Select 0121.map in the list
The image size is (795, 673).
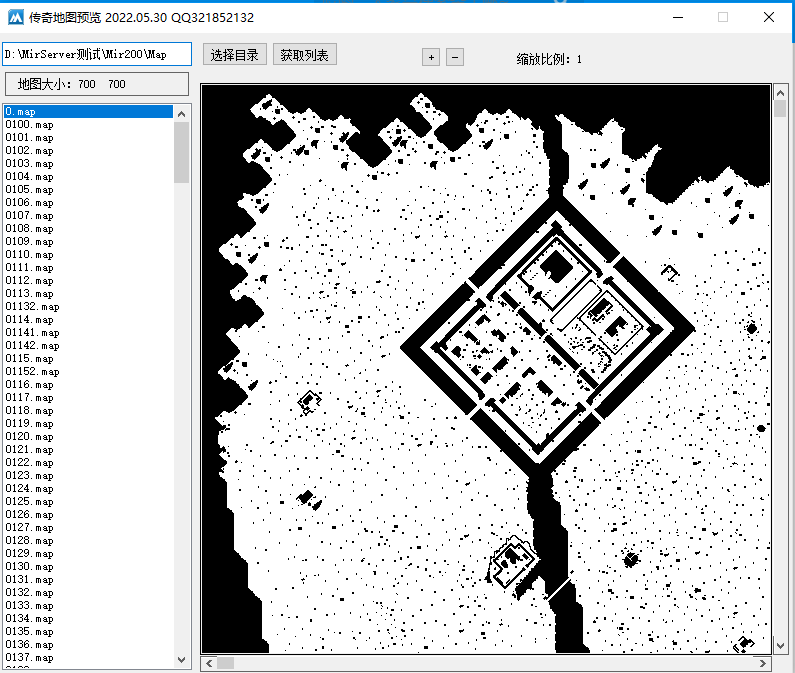click(x=88, y=450)
